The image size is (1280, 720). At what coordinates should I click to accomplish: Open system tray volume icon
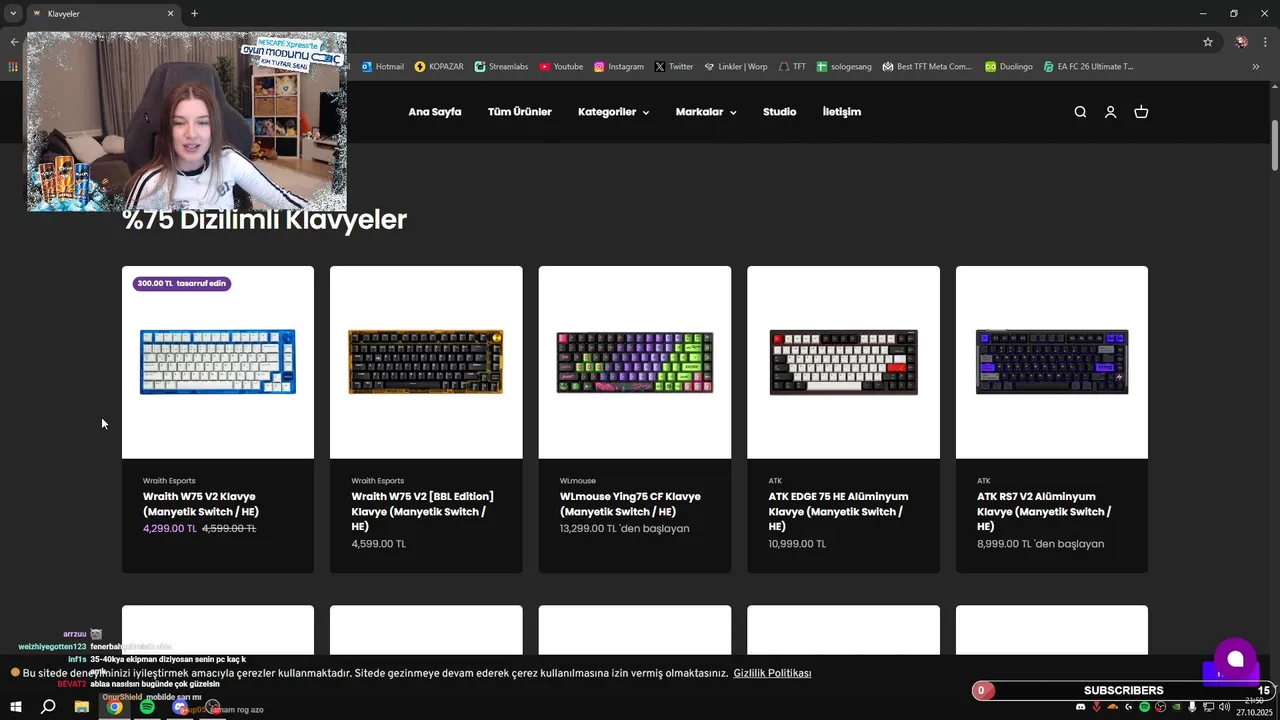(x=1224, y=707)
